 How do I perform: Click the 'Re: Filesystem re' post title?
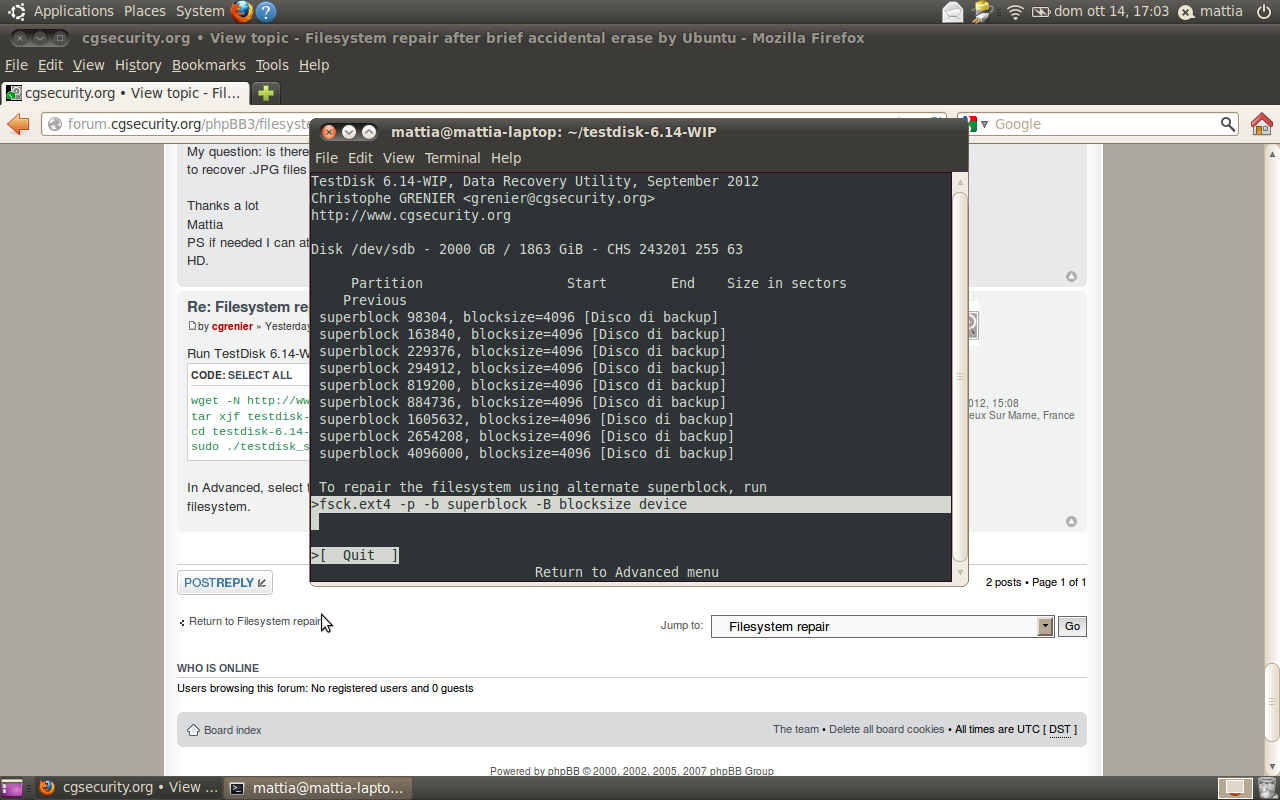(x=248, y=307)
